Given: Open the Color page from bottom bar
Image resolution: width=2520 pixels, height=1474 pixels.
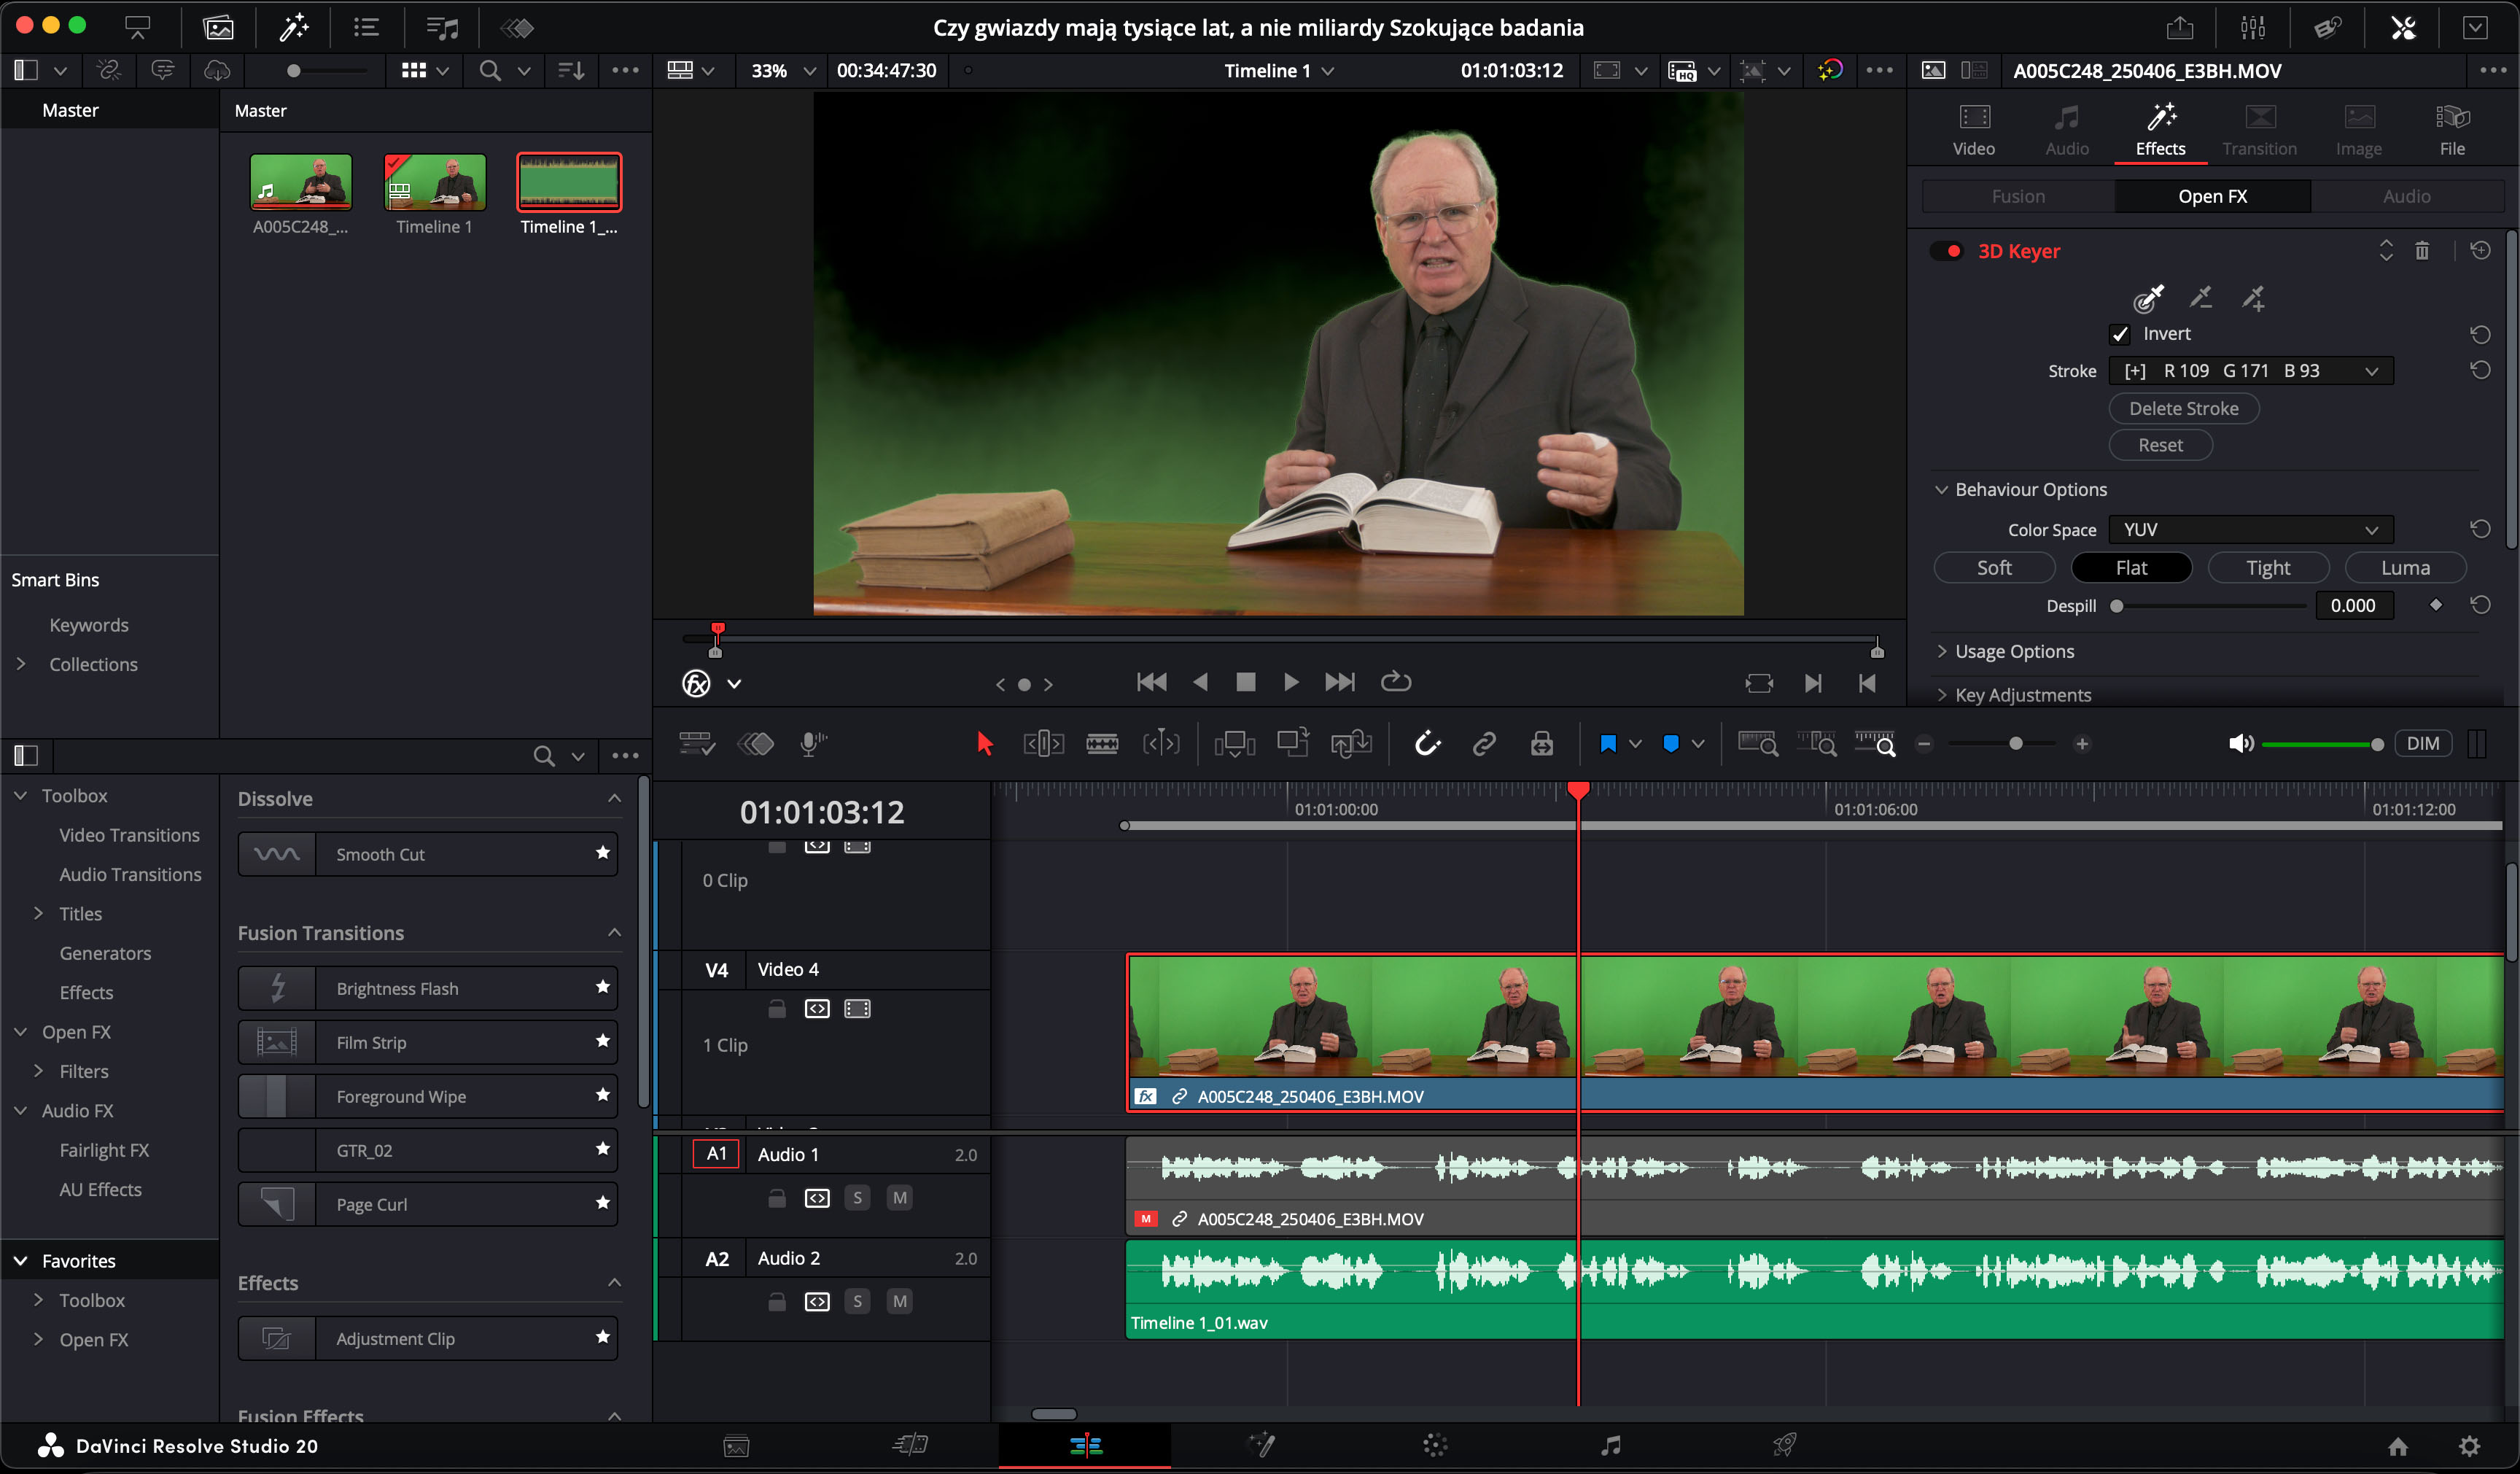Looking at the screenshot, I should (1435, 1445).
